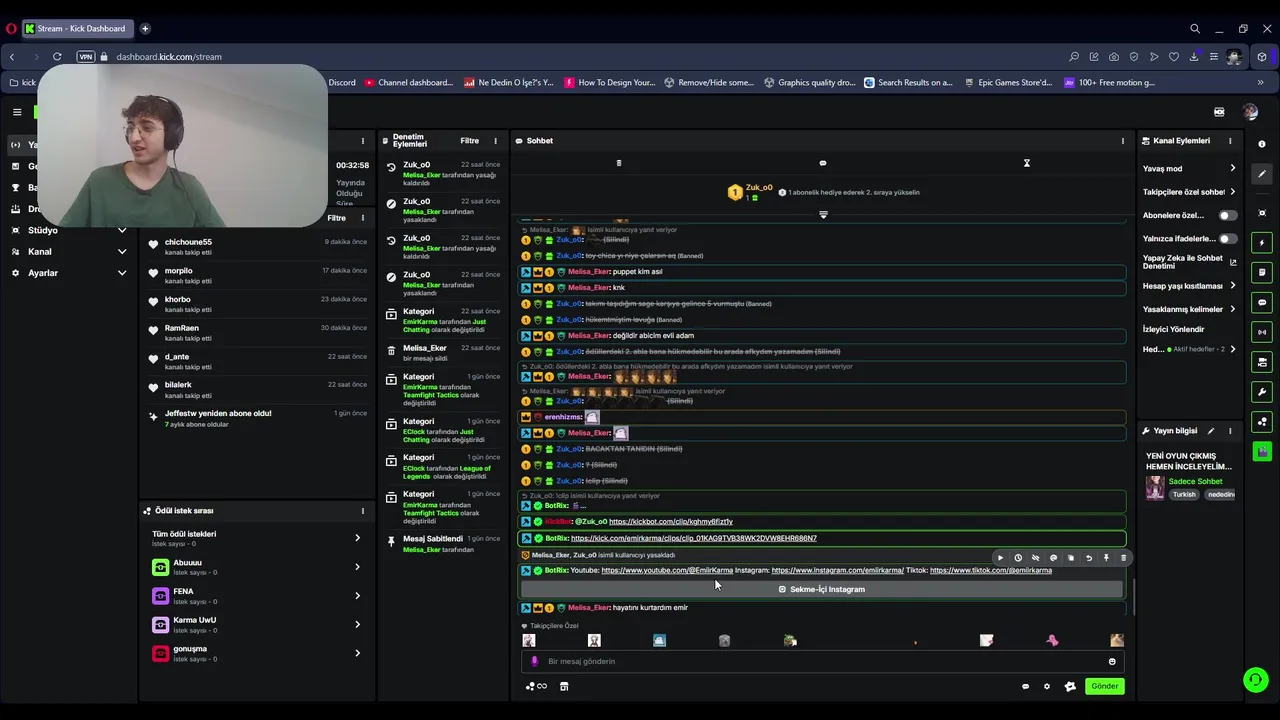The height and width of the screenshot is (720, 1280).
Task: Click the lightning bolt icon in right sidebar
Action: [1262, 243]
